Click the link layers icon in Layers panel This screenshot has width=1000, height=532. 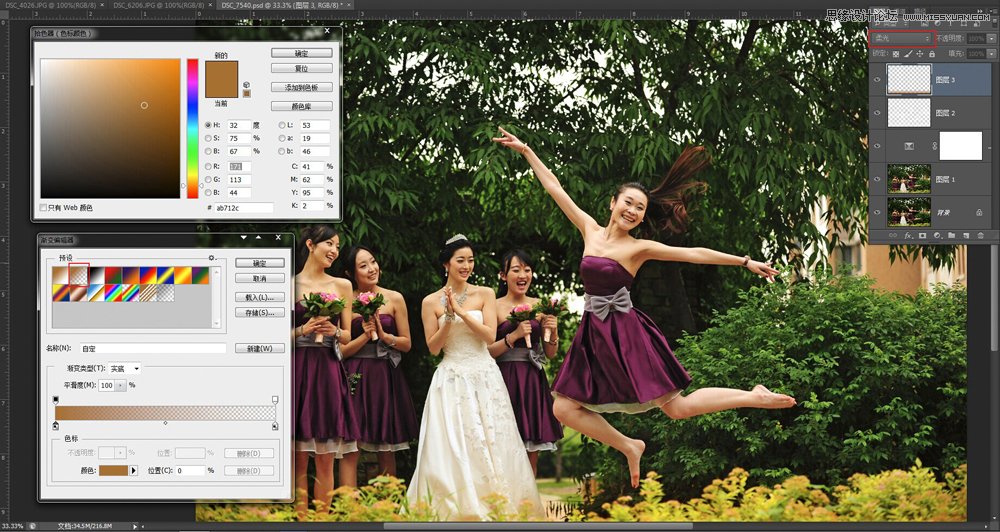pos(893,235)
